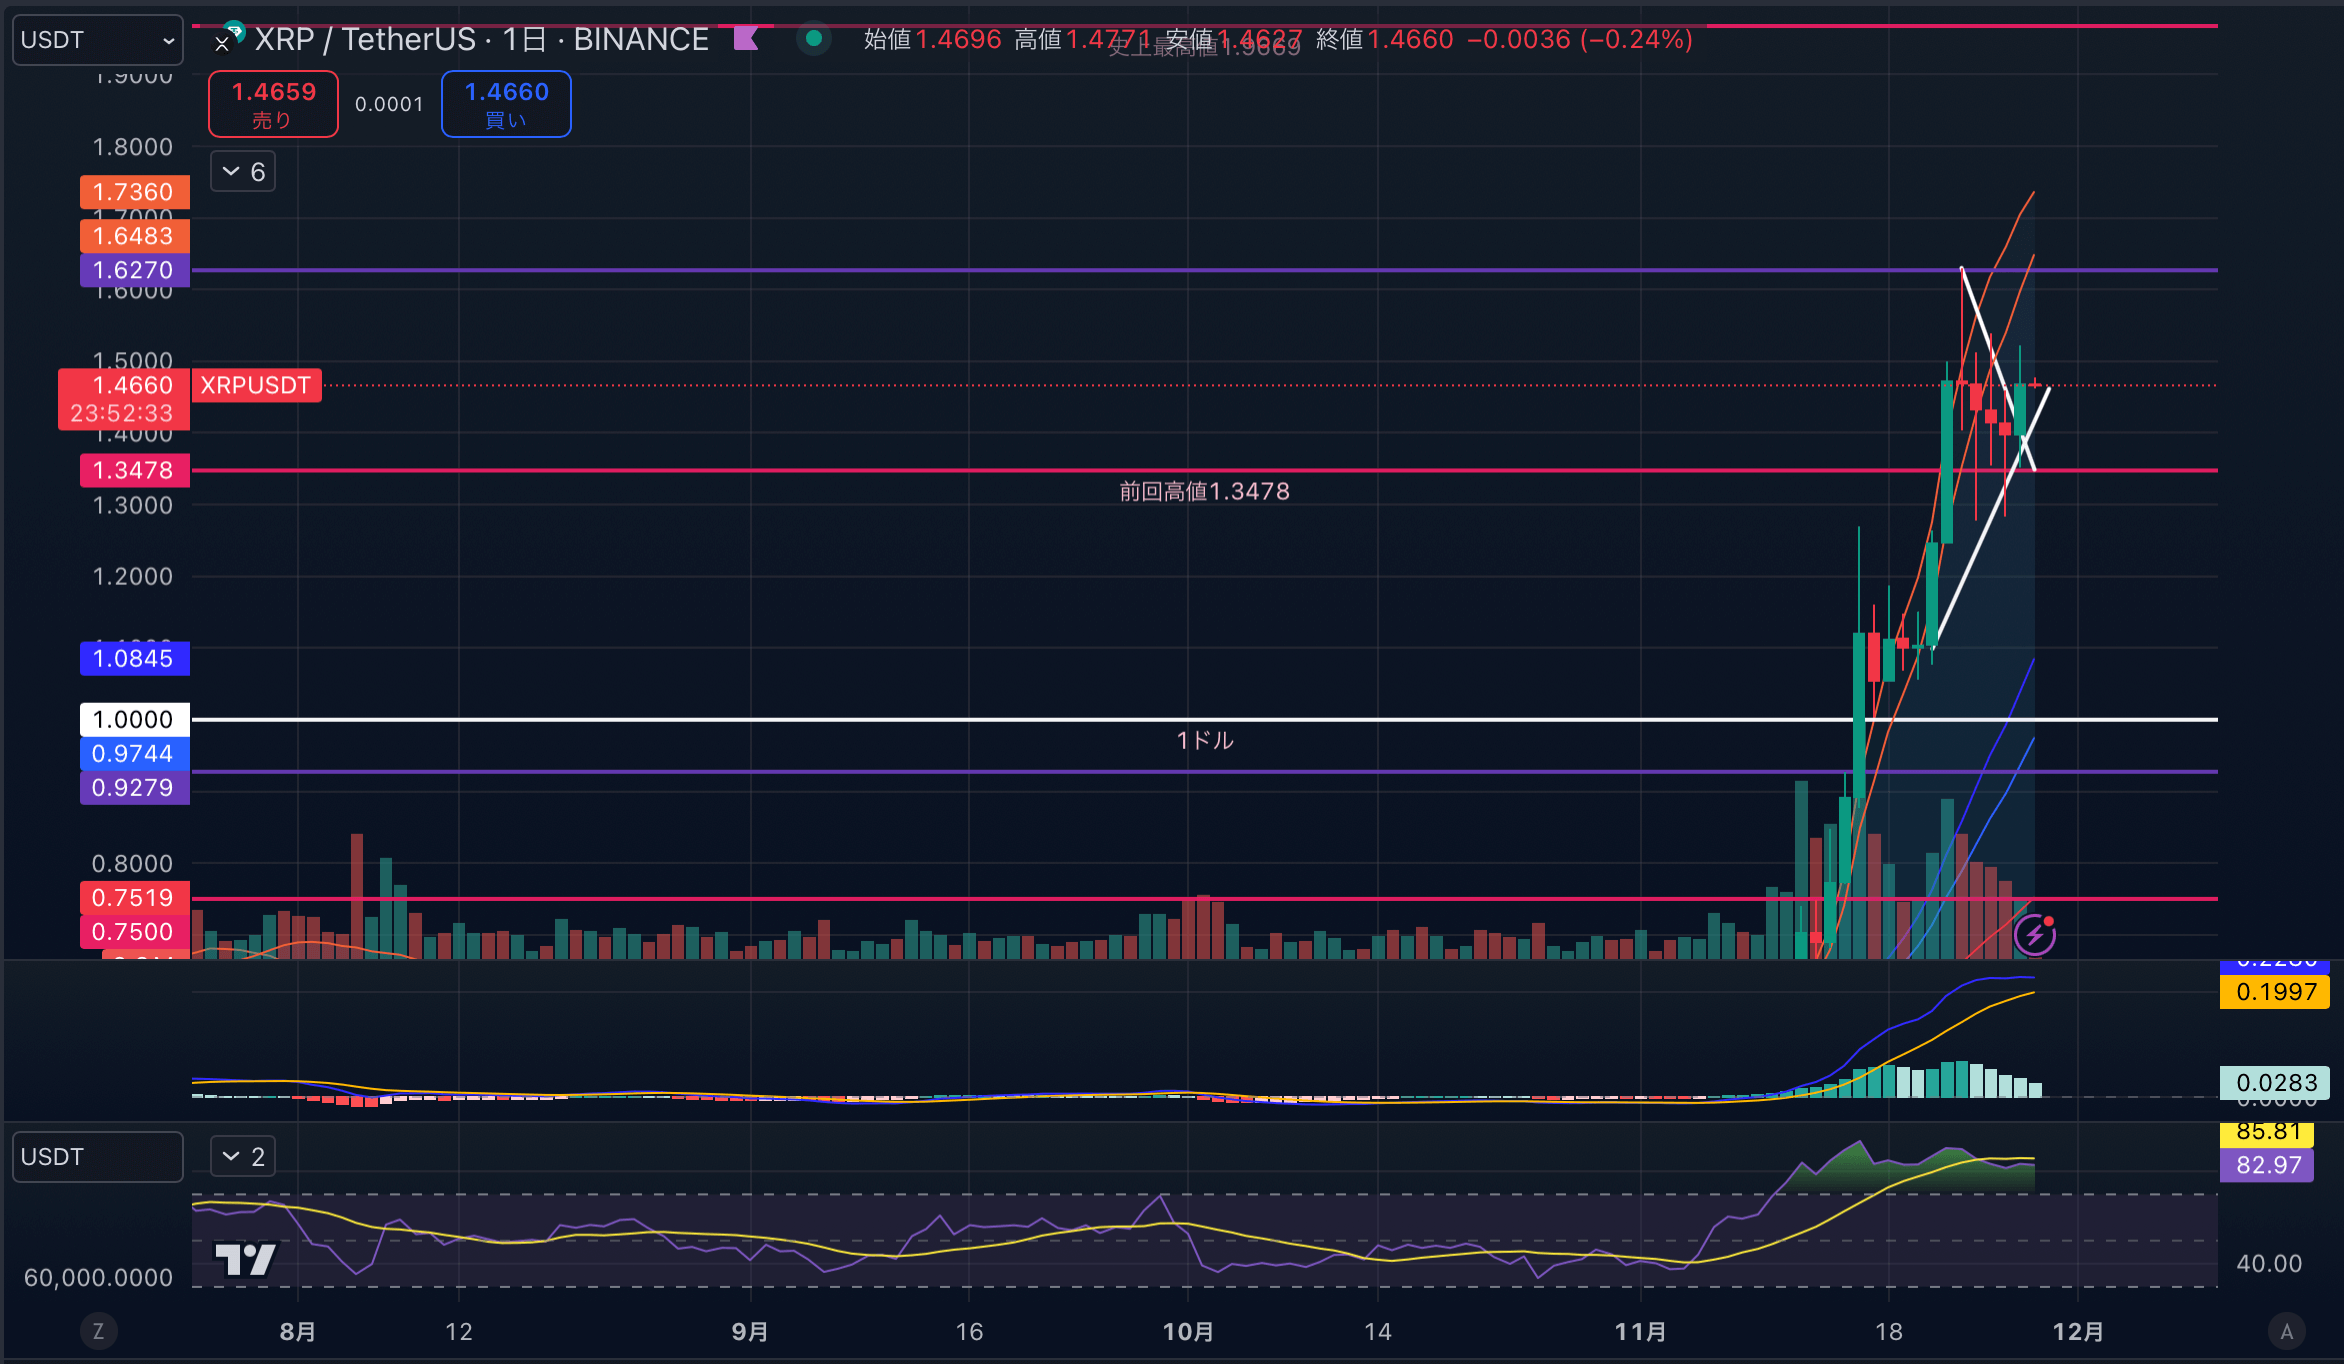Click the 85.81 yellow RSI label
The image size is (2344, 1364).
(x=2267, y=1134)
